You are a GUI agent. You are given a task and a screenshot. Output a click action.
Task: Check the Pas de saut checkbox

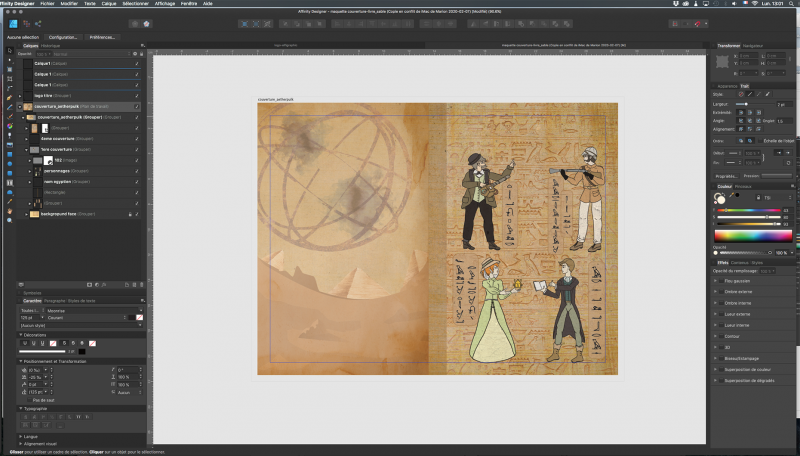tap(29, 400)
